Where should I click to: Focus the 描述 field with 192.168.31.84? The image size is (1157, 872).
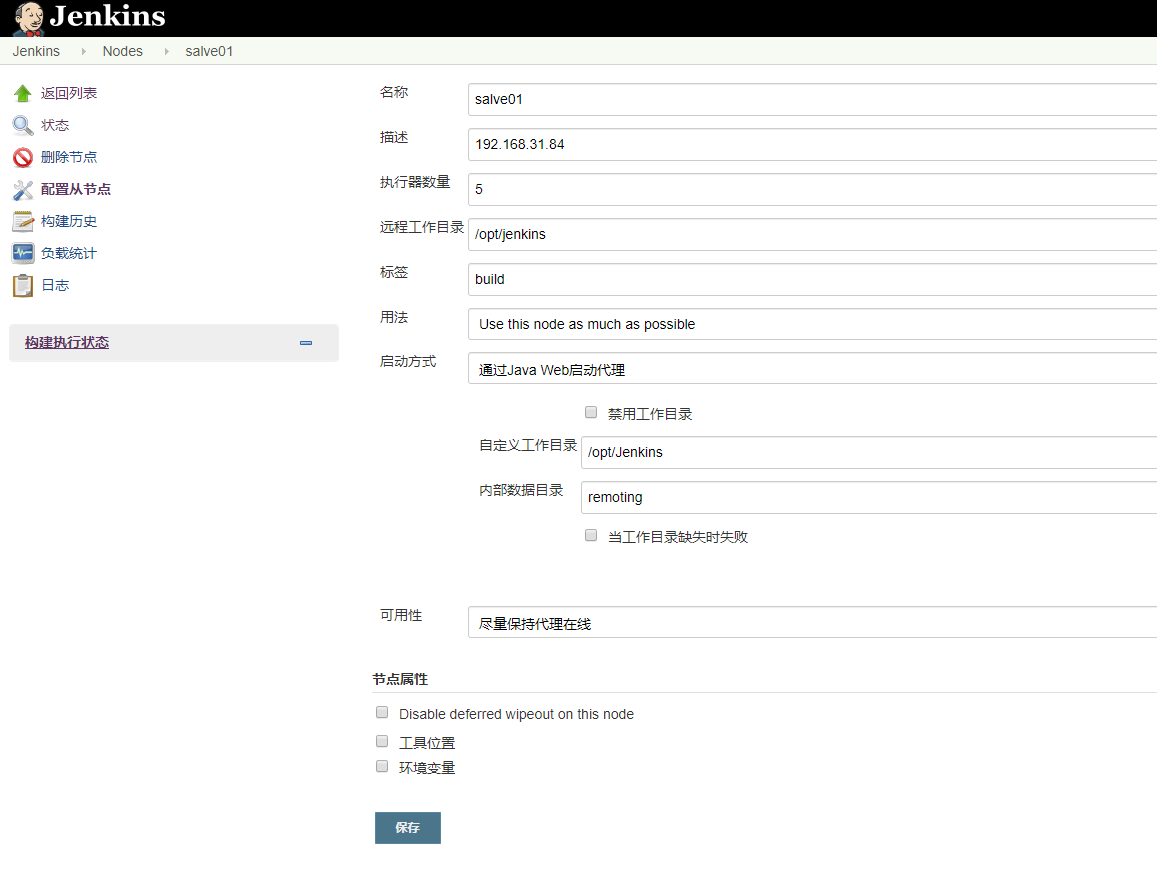[x=812, y=145]
